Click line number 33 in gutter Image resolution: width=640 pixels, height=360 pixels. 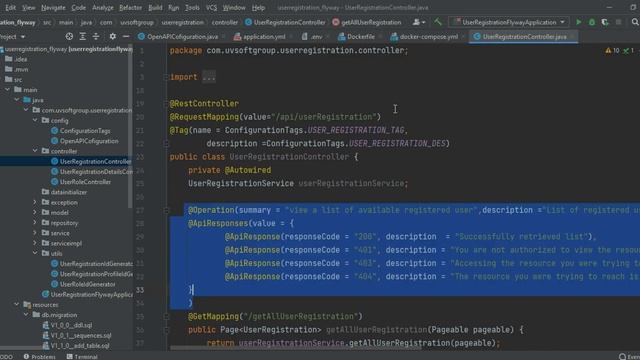click(x=140, y=290)
